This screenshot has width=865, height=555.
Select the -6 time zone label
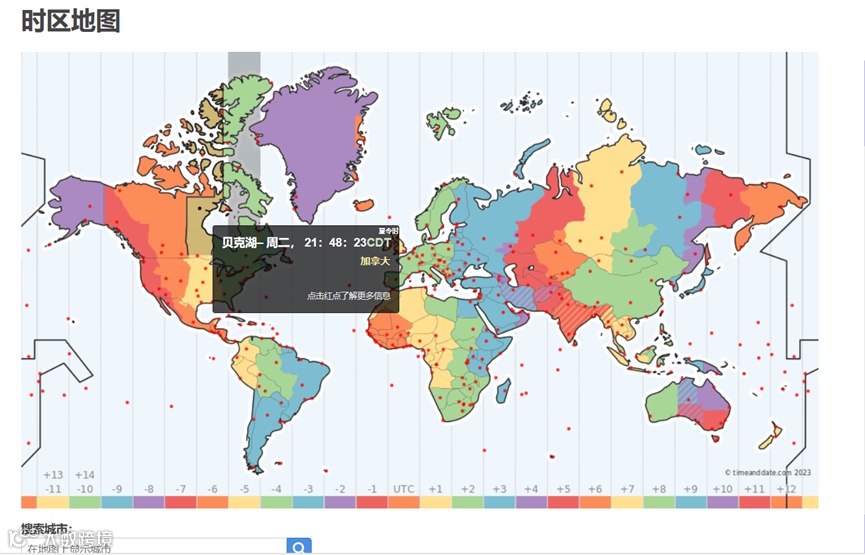(212, 489)
